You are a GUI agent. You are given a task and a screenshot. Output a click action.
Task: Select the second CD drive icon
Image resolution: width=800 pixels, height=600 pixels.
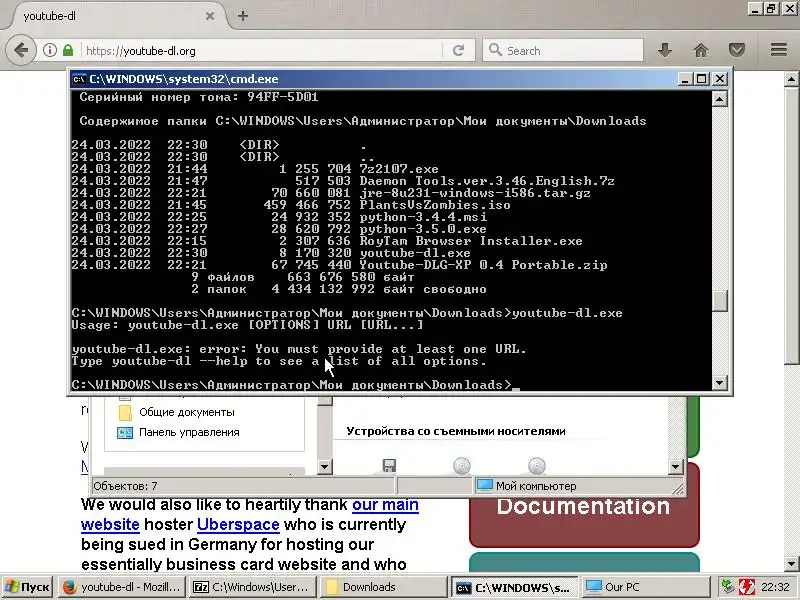537,466
